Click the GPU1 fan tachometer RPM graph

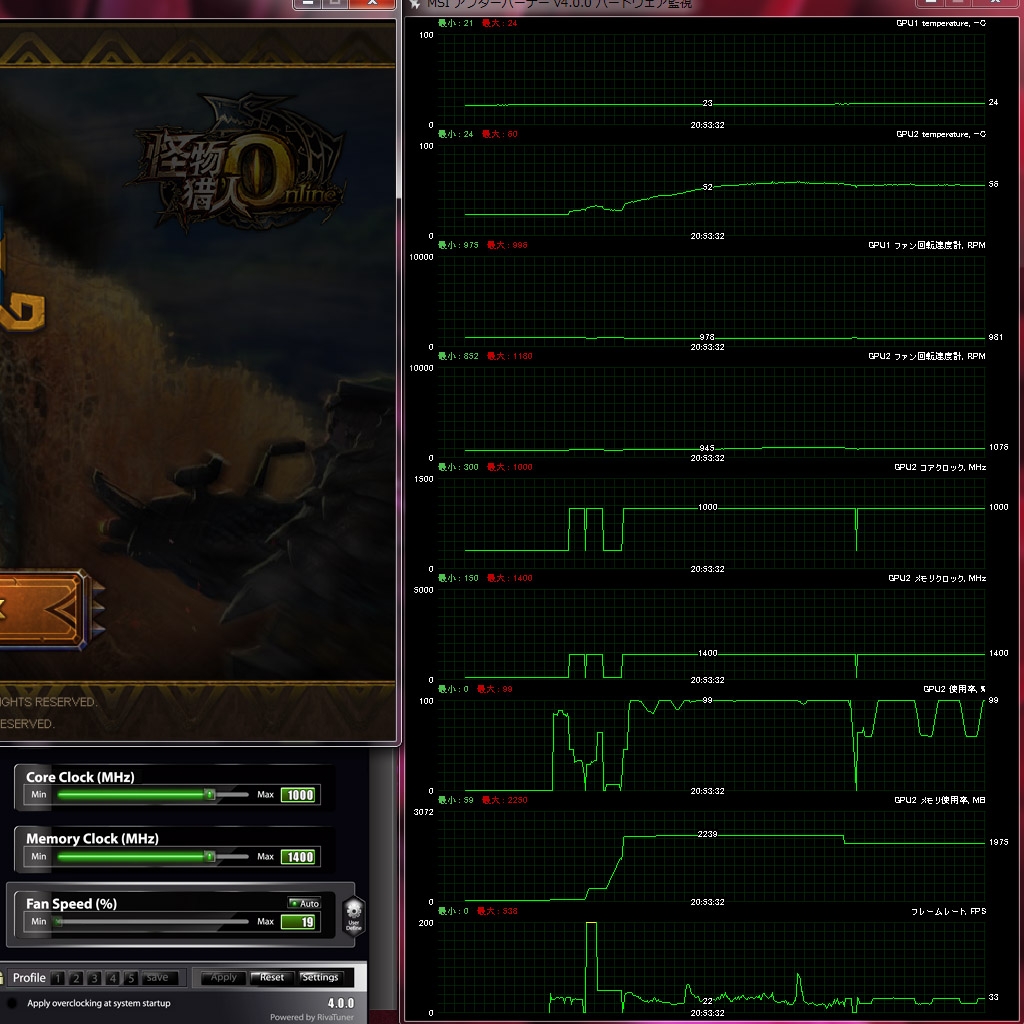point(711,302)
